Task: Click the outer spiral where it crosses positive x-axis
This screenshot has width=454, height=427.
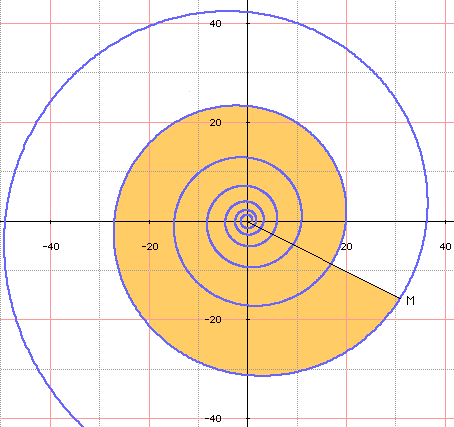Action: point(427,221)
